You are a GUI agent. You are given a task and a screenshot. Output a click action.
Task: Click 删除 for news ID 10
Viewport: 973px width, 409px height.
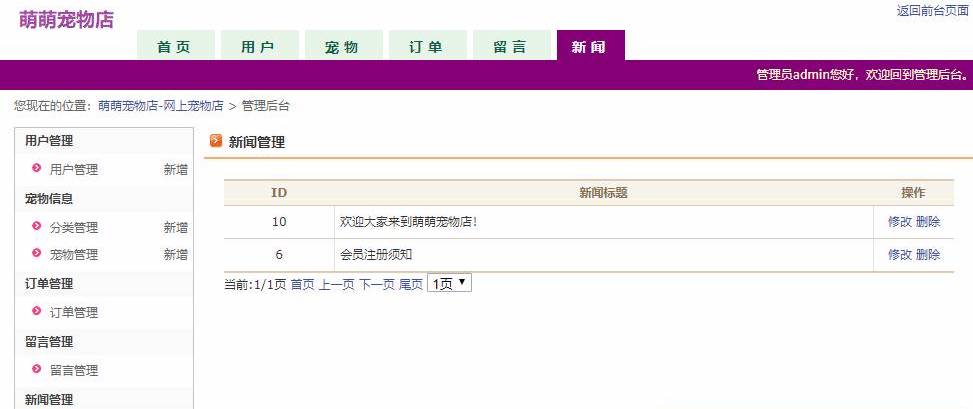tap(928, 222)
